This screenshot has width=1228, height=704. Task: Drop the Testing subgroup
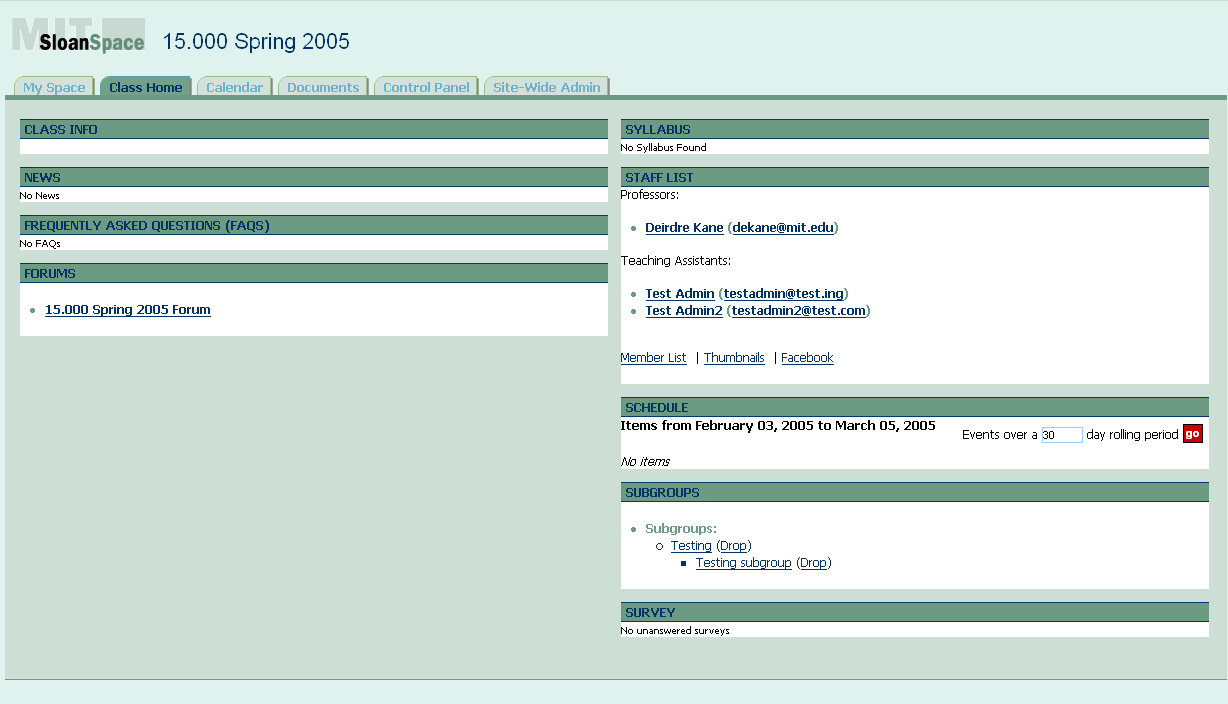(x=813, y=562)
